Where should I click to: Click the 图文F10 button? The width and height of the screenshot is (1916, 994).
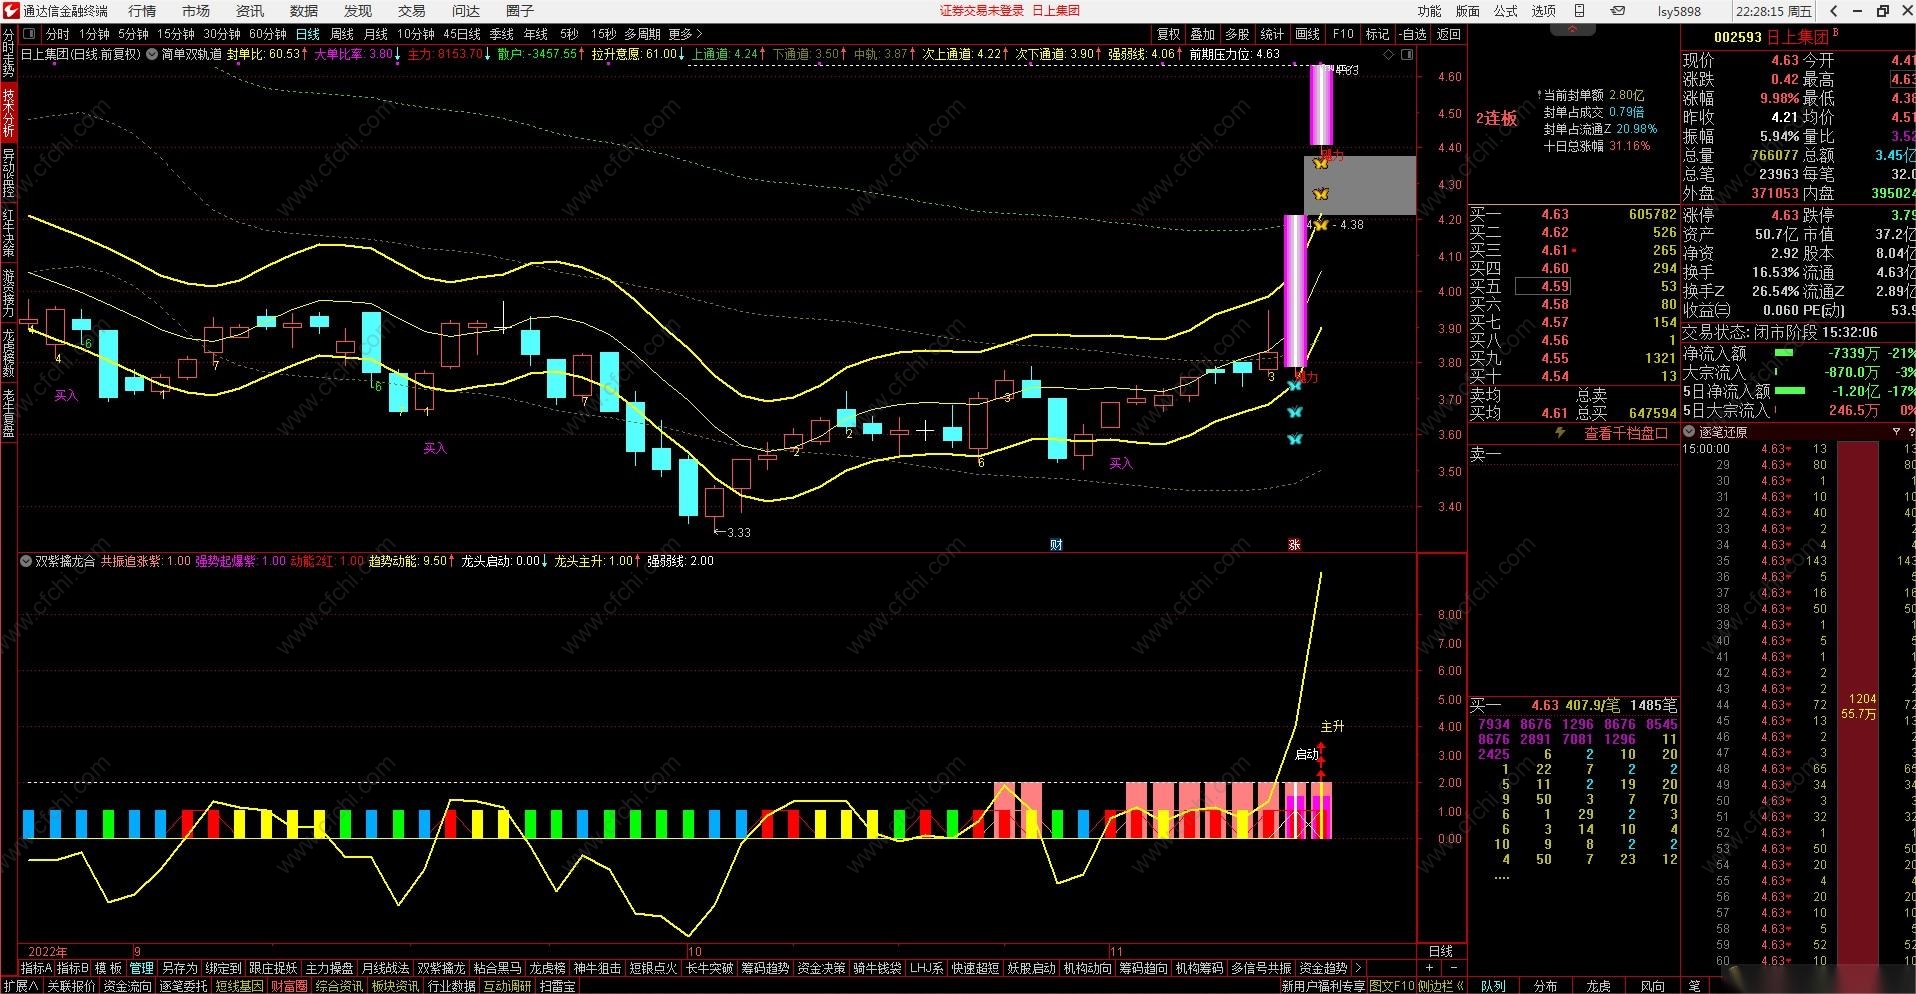click(x=1392, y=986)
